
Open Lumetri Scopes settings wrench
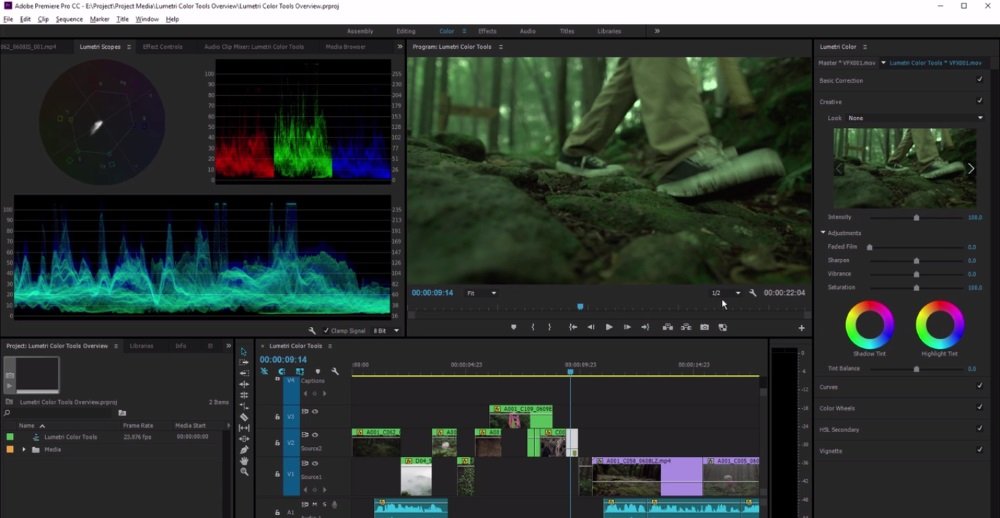click(312, 330)
